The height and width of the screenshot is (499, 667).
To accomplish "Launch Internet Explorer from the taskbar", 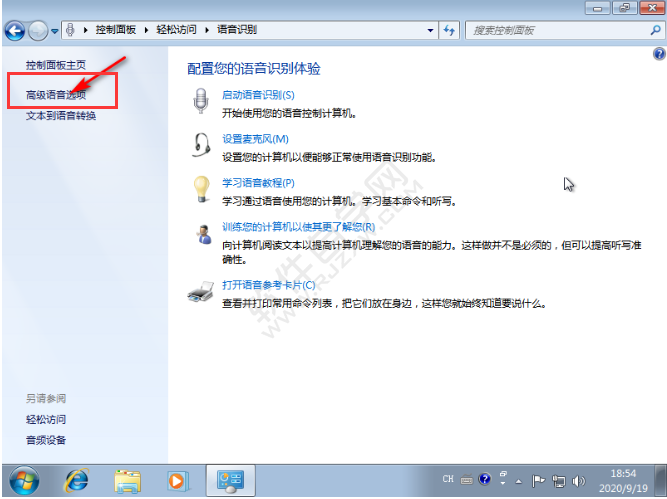I will click(x=76, y=481).
